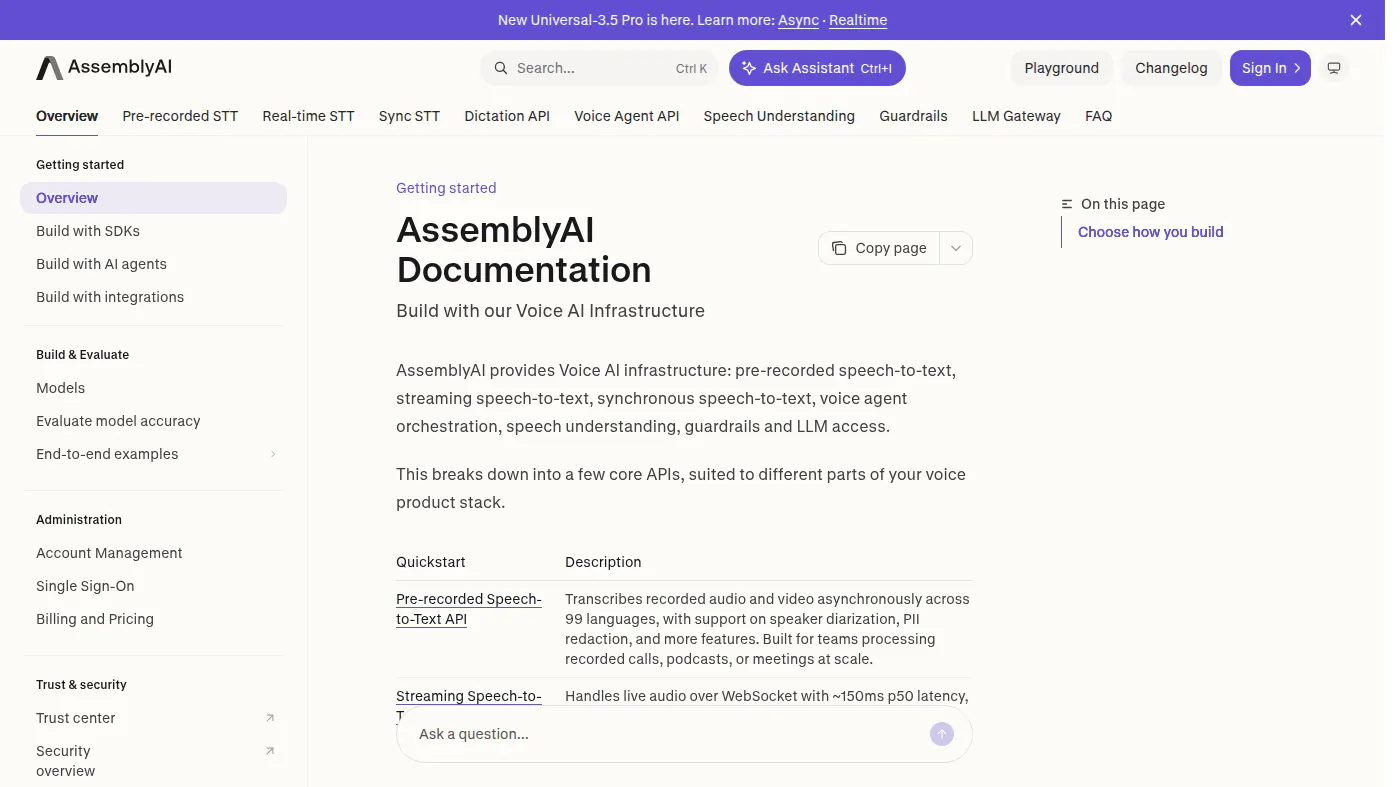The width and height of the screenshot is (1400, 787).
Task: Follow the Realtime link in the banner
Action: coord(858,20)
